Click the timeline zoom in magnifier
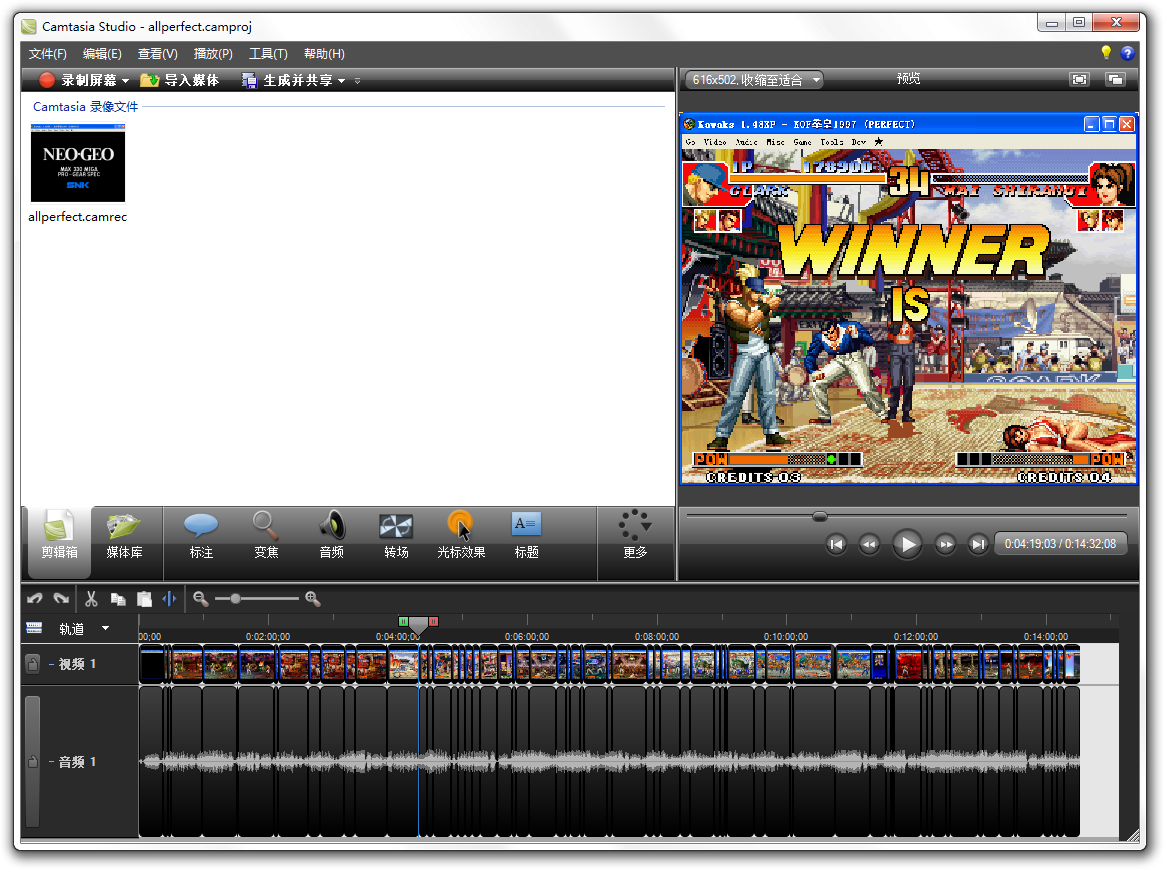 point(313,599)
